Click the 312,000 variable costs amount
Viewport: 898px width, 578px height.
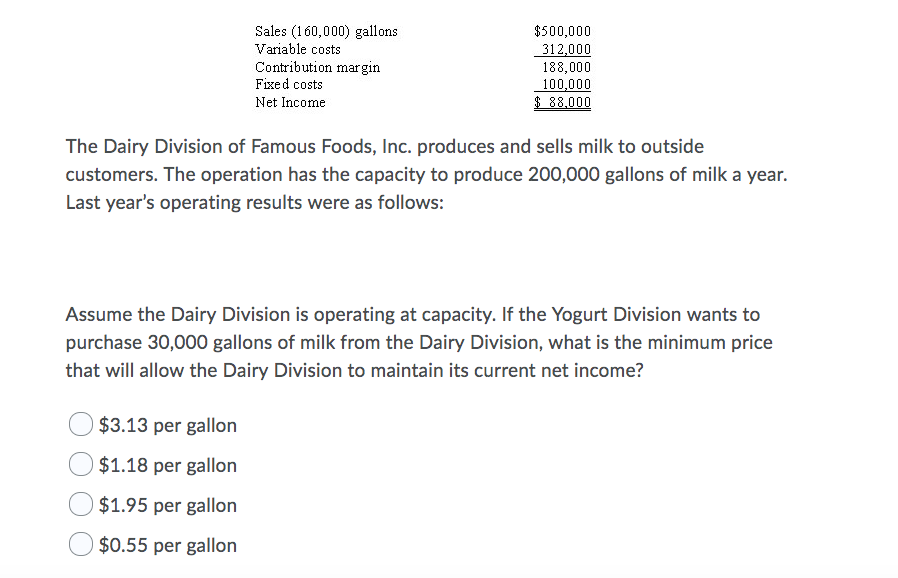pos(566,48)
